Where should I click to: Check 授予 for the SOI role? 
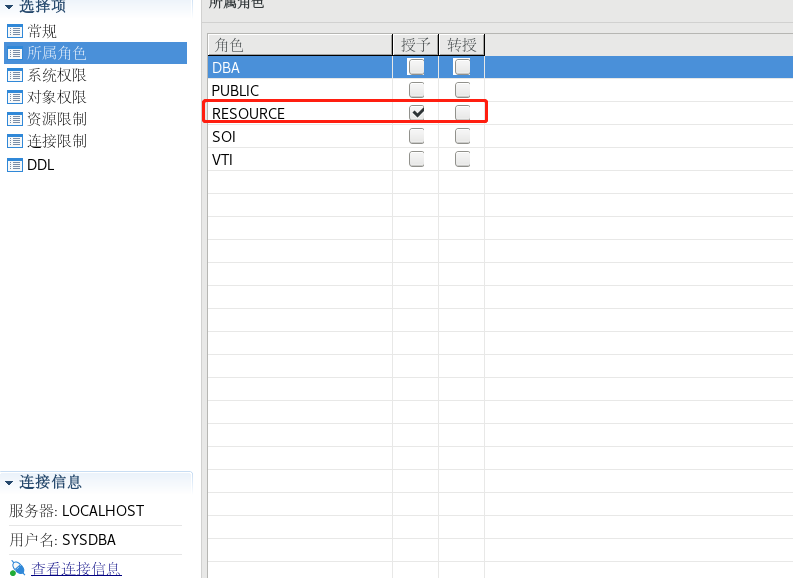click(x=417, y=136)
